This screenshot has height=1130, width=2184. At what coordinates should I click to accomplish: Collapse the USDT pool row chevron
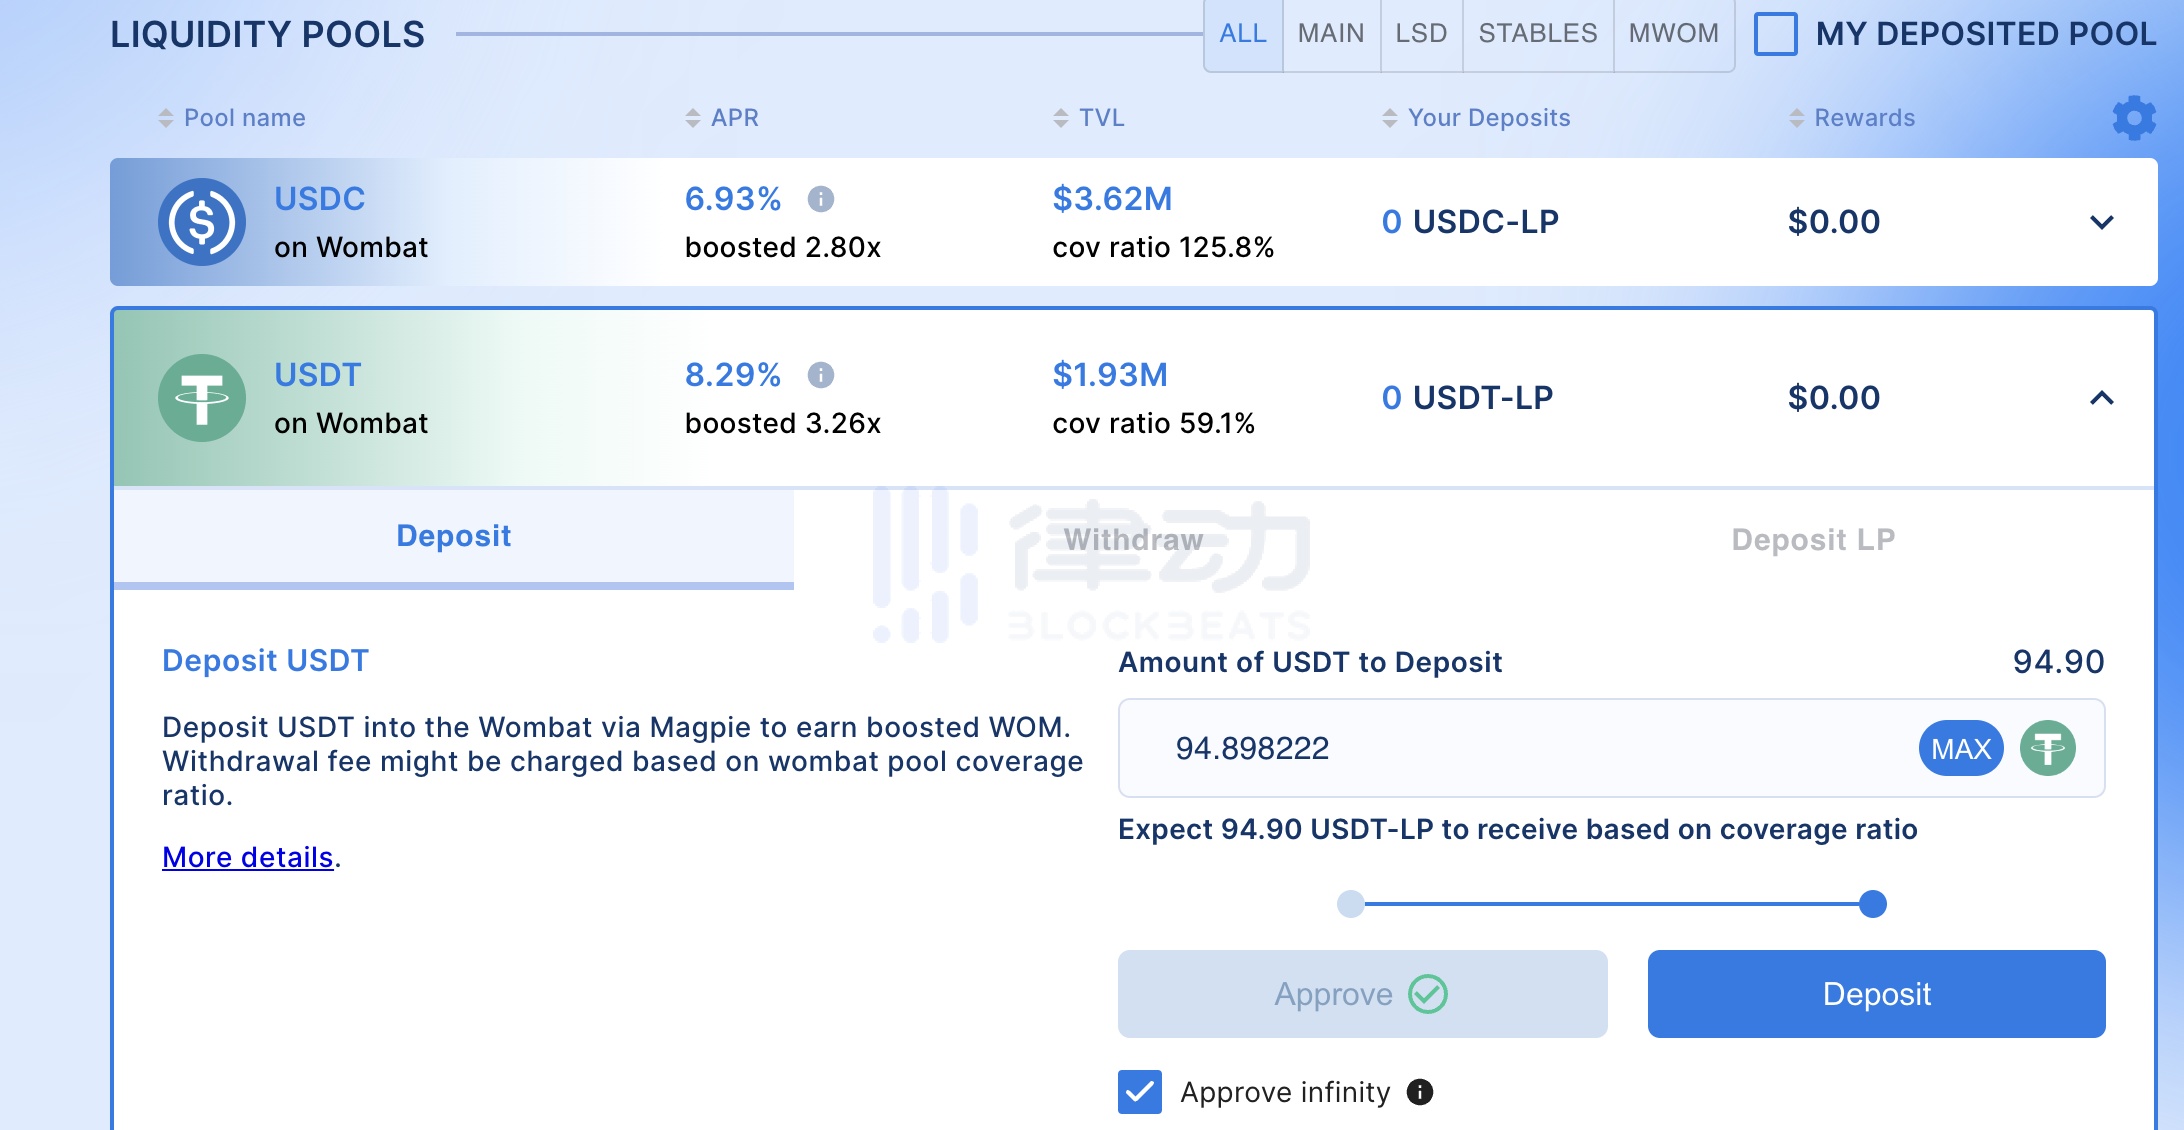[2101, 398]
